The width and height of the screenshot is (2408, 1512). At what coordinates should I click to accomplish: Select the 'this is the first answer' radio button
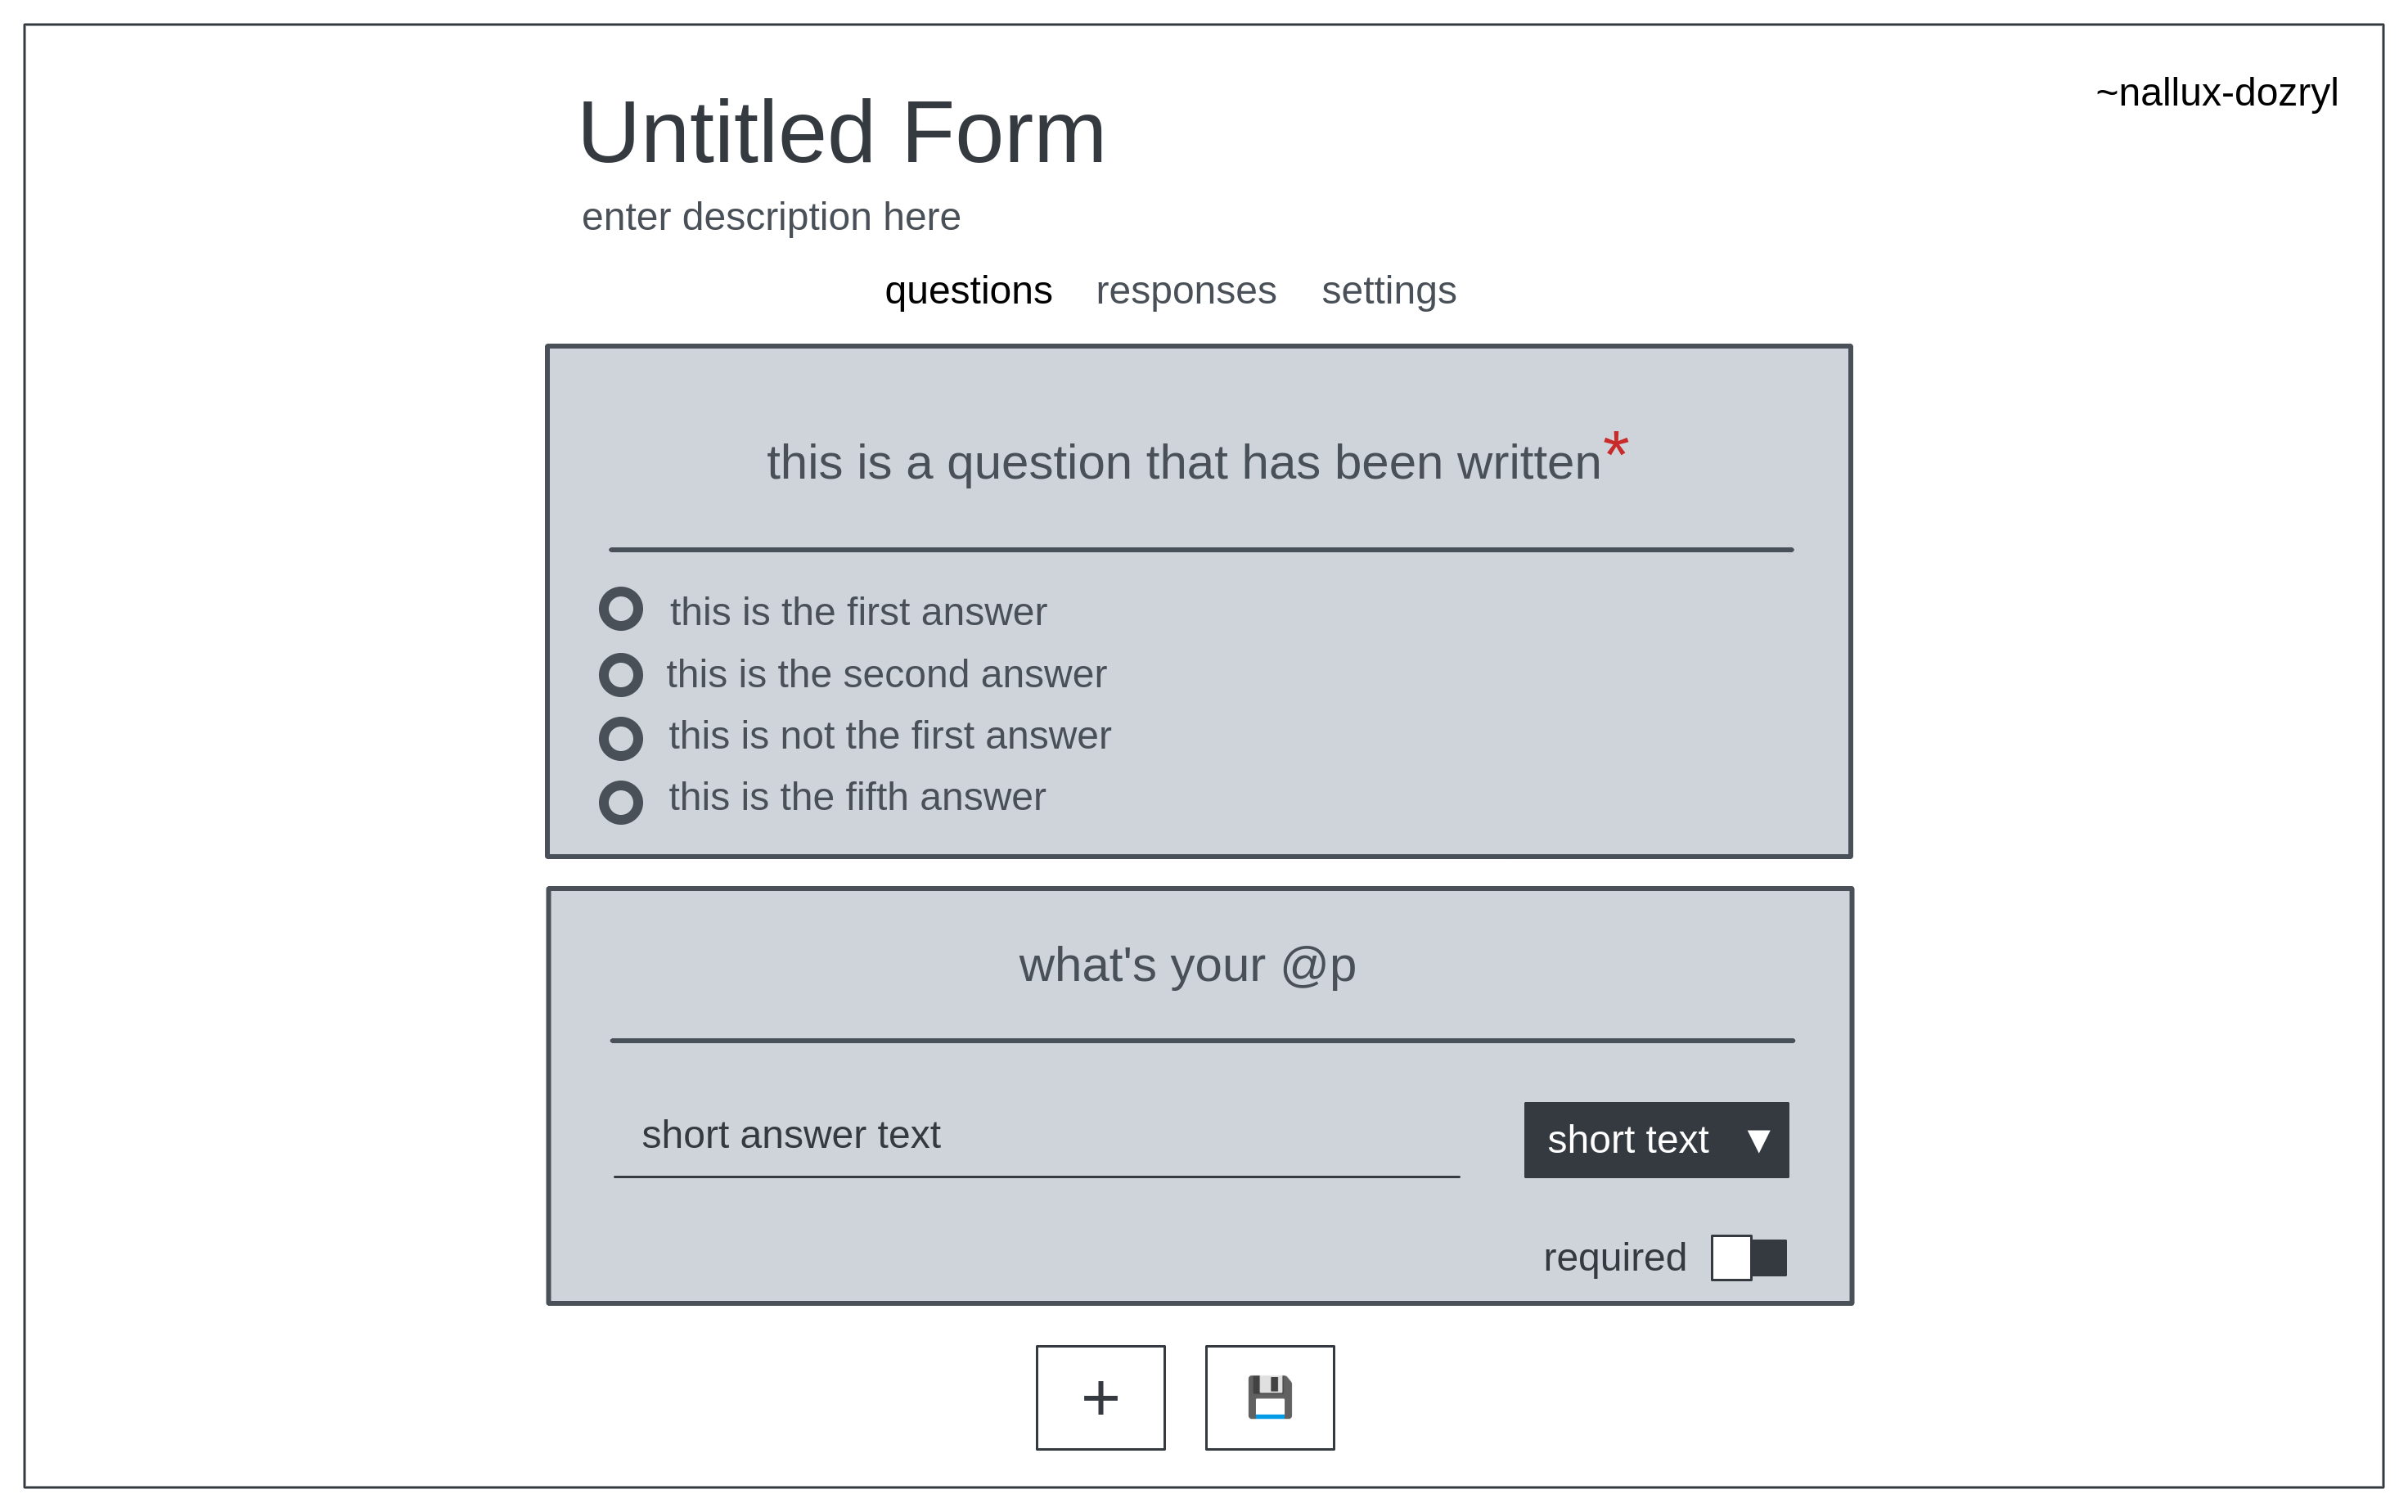pyautogui.click(x=621, y=609)
